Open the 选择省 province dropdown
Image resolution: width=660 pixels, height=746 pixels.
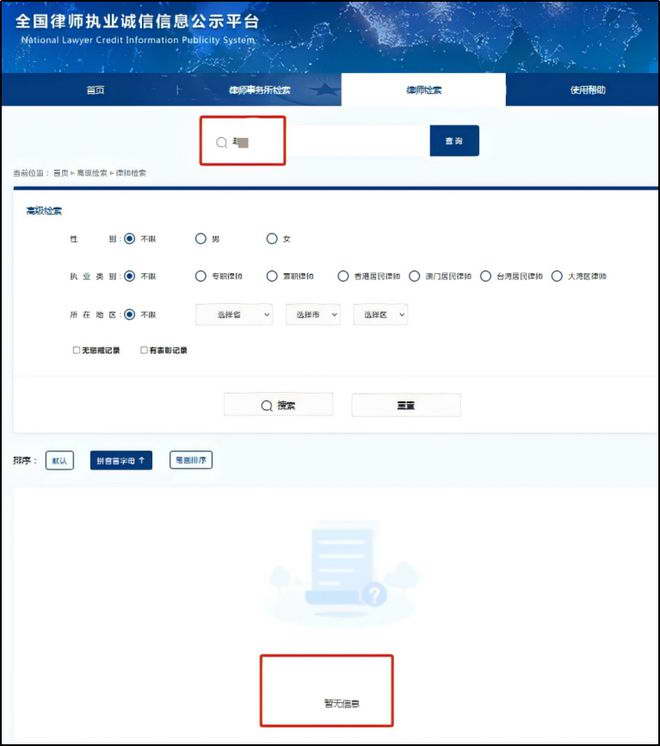point(233,314)
